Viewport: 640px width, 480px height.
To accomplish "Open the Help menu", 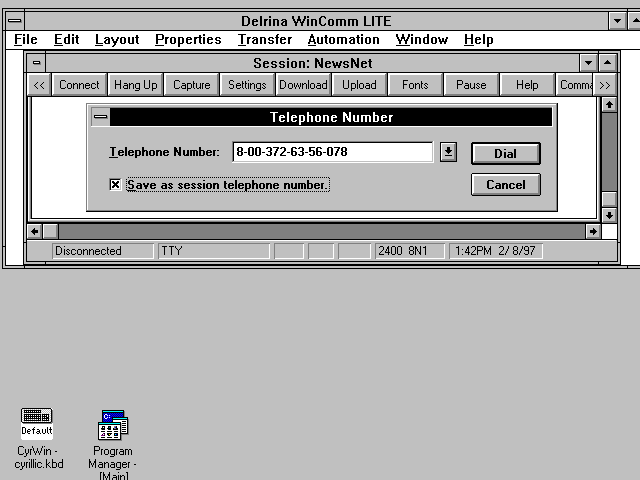I will click(478, 40).
